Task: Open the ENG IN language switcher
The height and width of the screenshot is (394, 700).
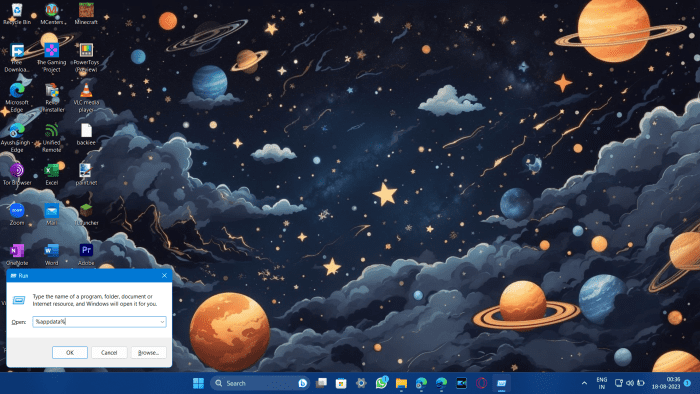Action: tap(601, 383)
